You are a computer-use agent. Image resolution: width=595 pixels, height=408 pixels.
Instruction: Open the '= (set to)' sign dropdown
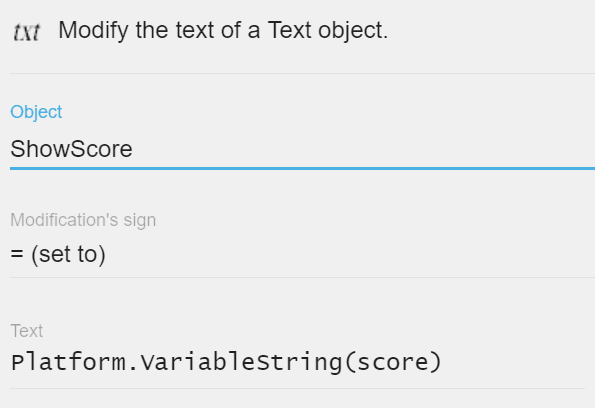click(x=302, y=254)
